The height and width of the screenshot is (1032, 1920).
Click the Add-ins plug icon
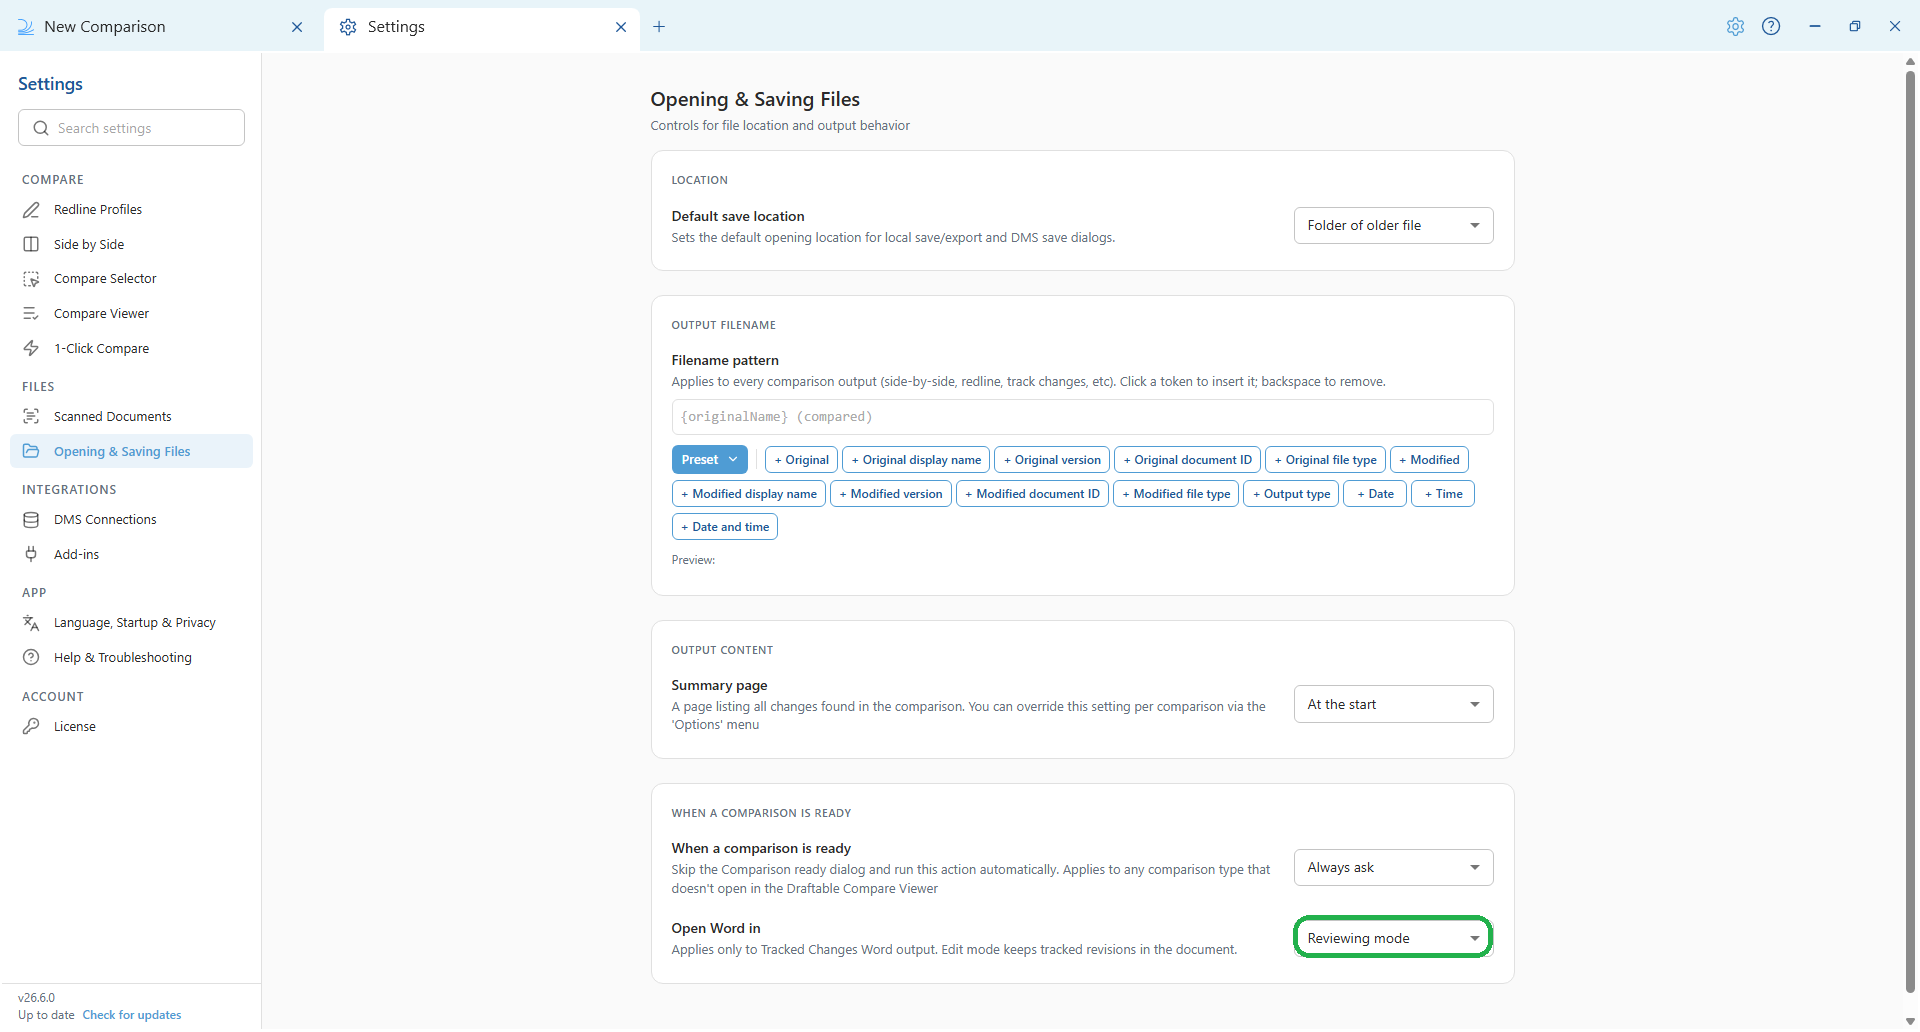[x=31, y=555]
